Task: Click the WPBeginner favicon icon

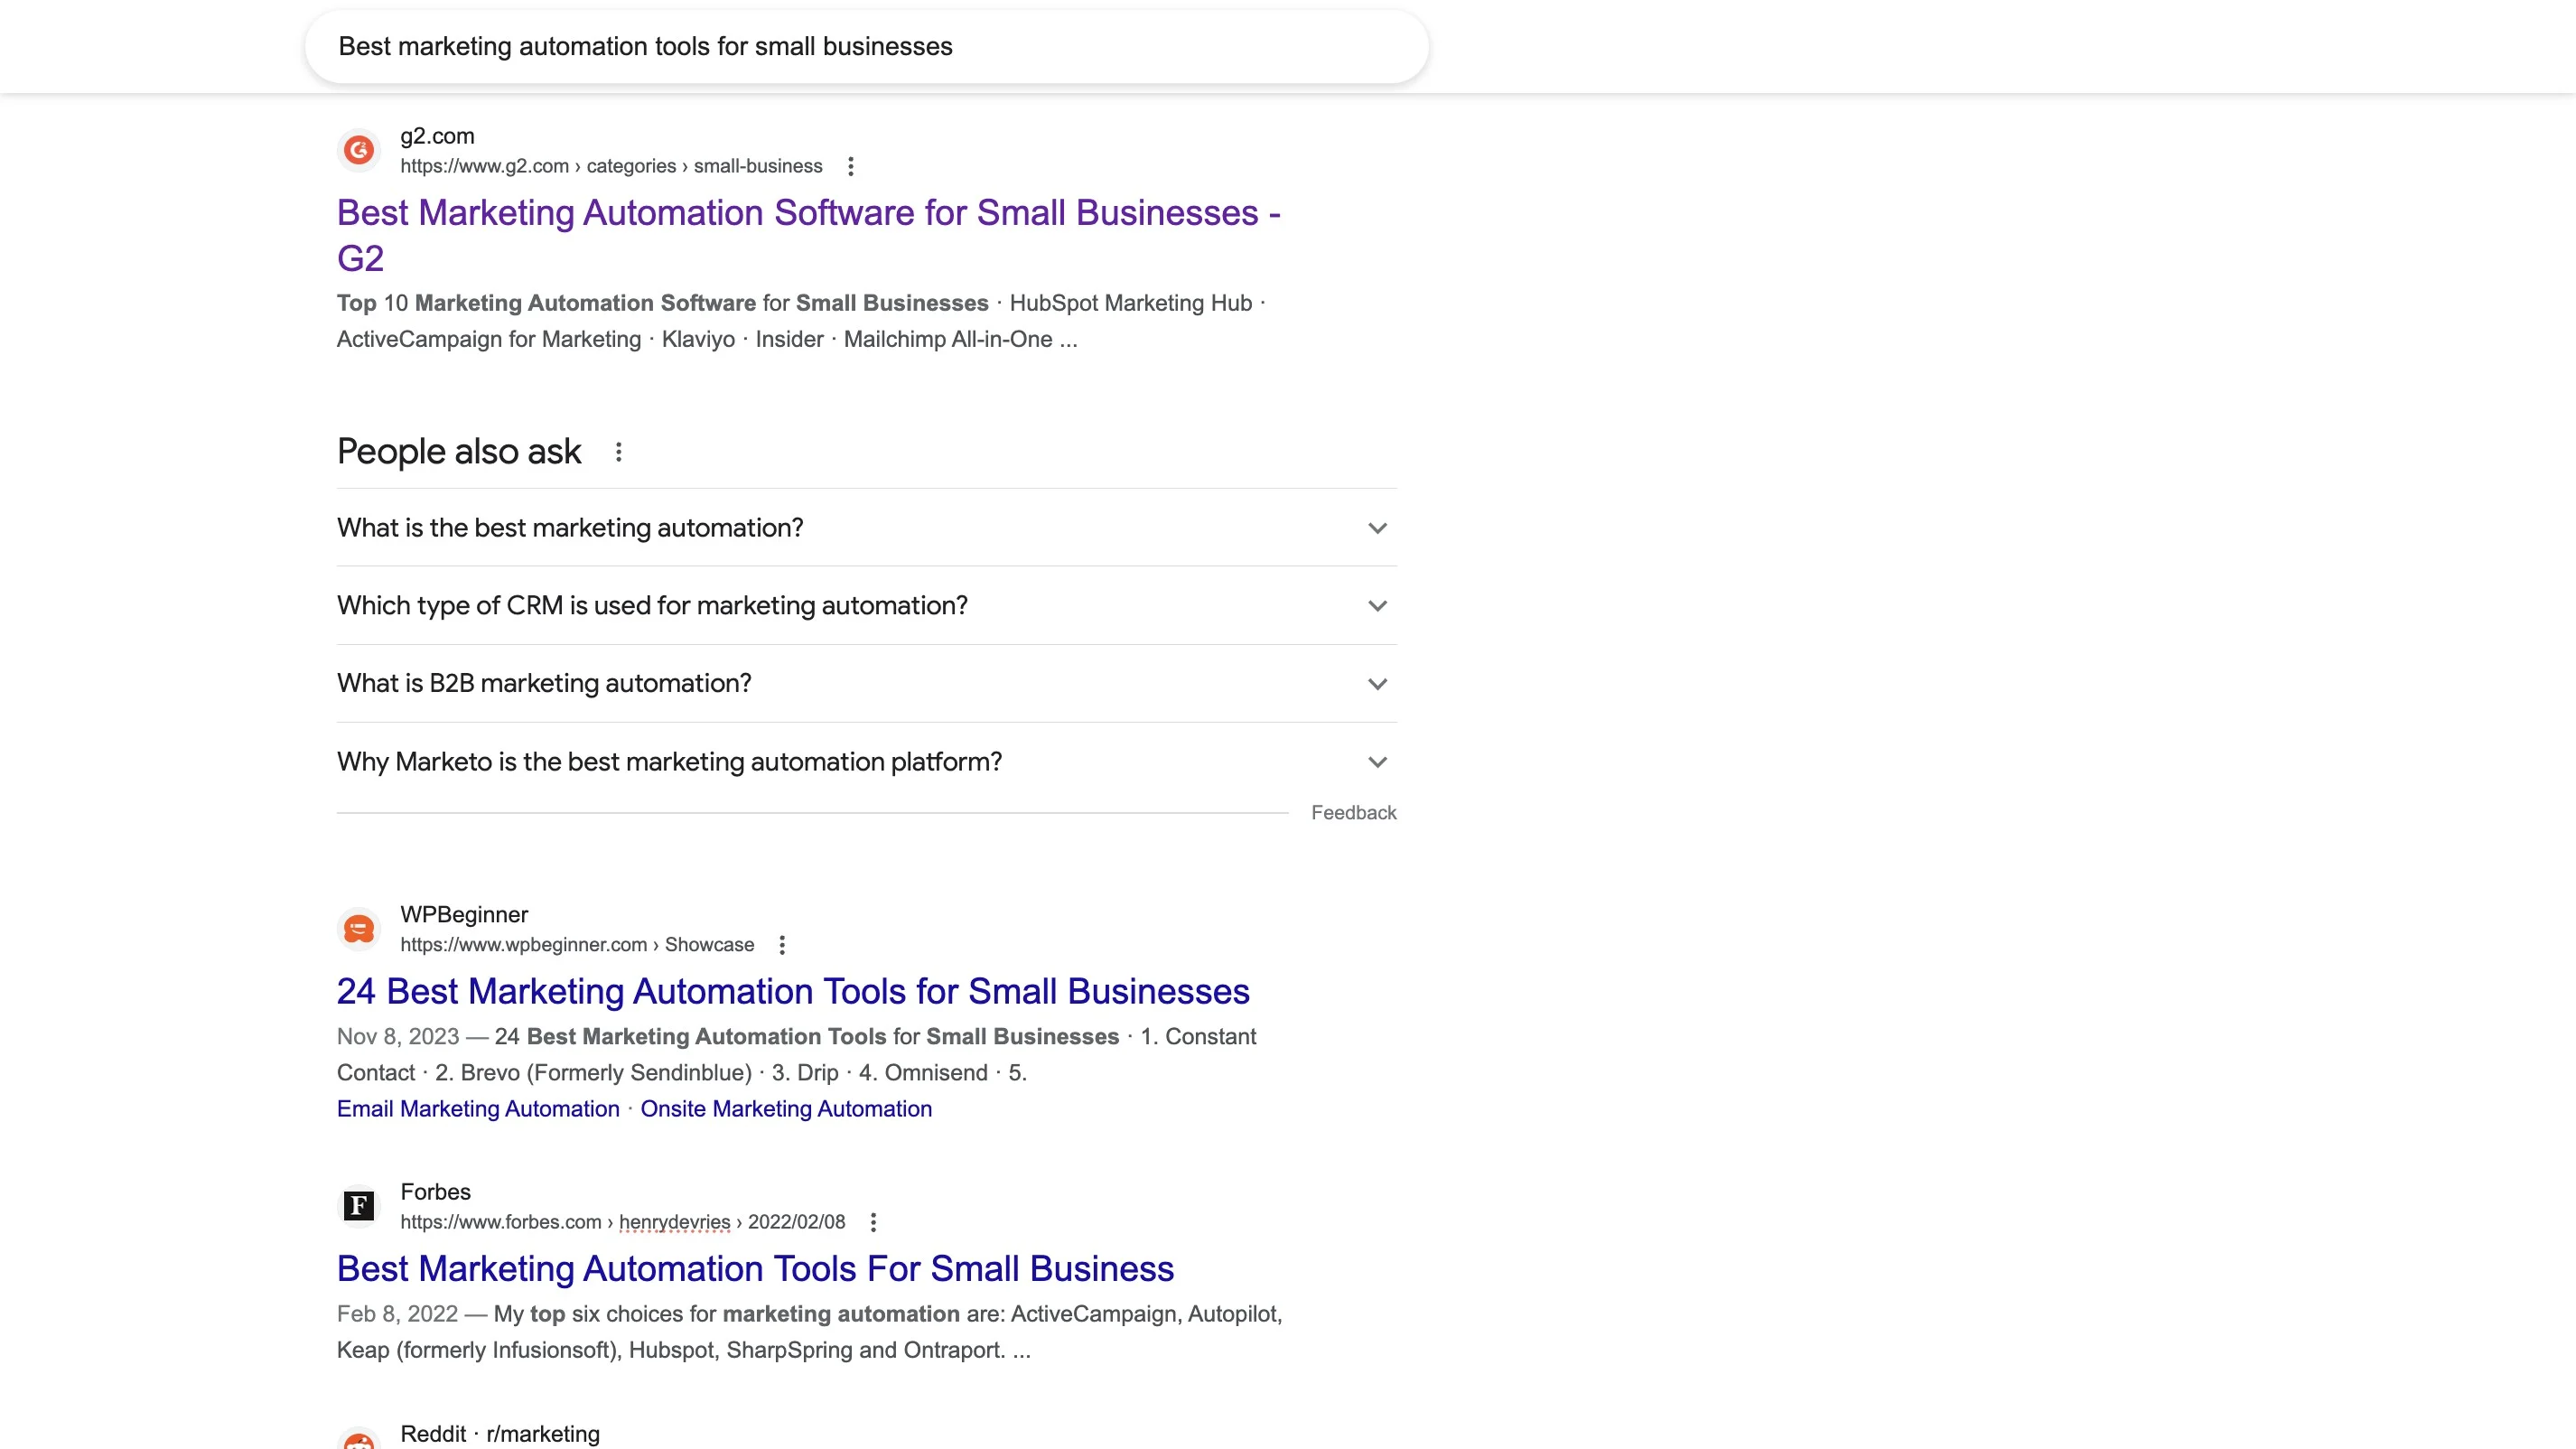Action: (359, 929)
